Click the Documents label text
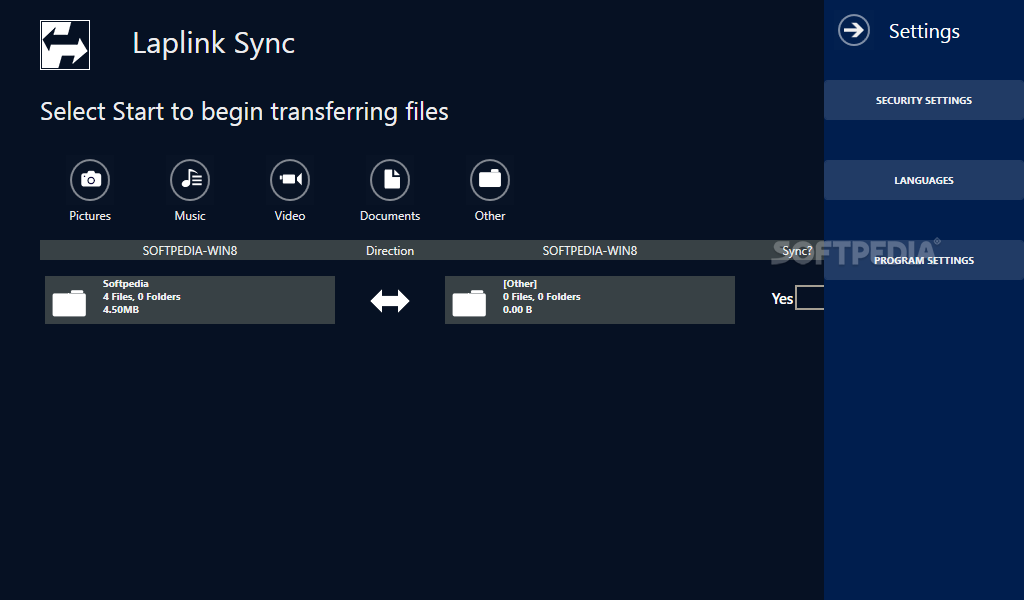Viewport: 1024px width, 600px height. coord(390,215)
